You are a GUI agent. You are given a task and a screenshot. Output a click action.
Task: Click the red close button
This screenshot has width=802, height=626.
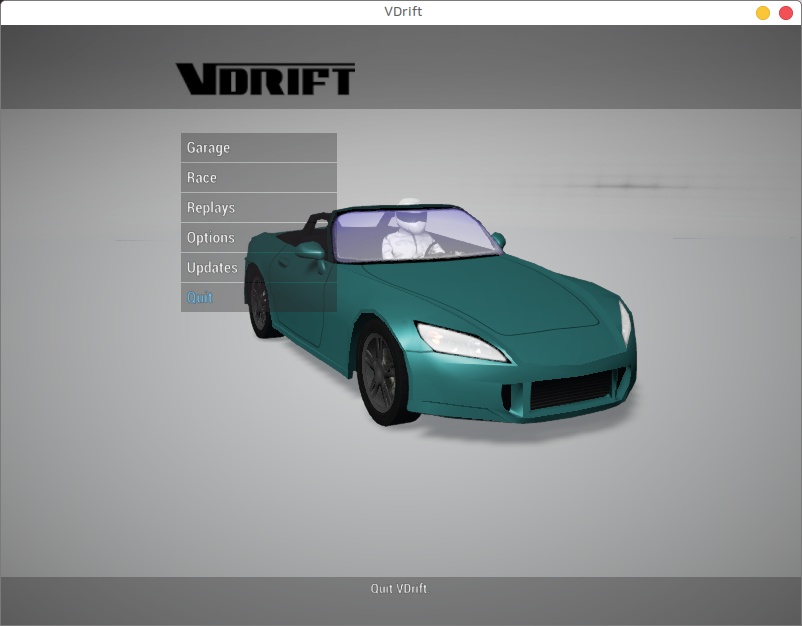786,13
